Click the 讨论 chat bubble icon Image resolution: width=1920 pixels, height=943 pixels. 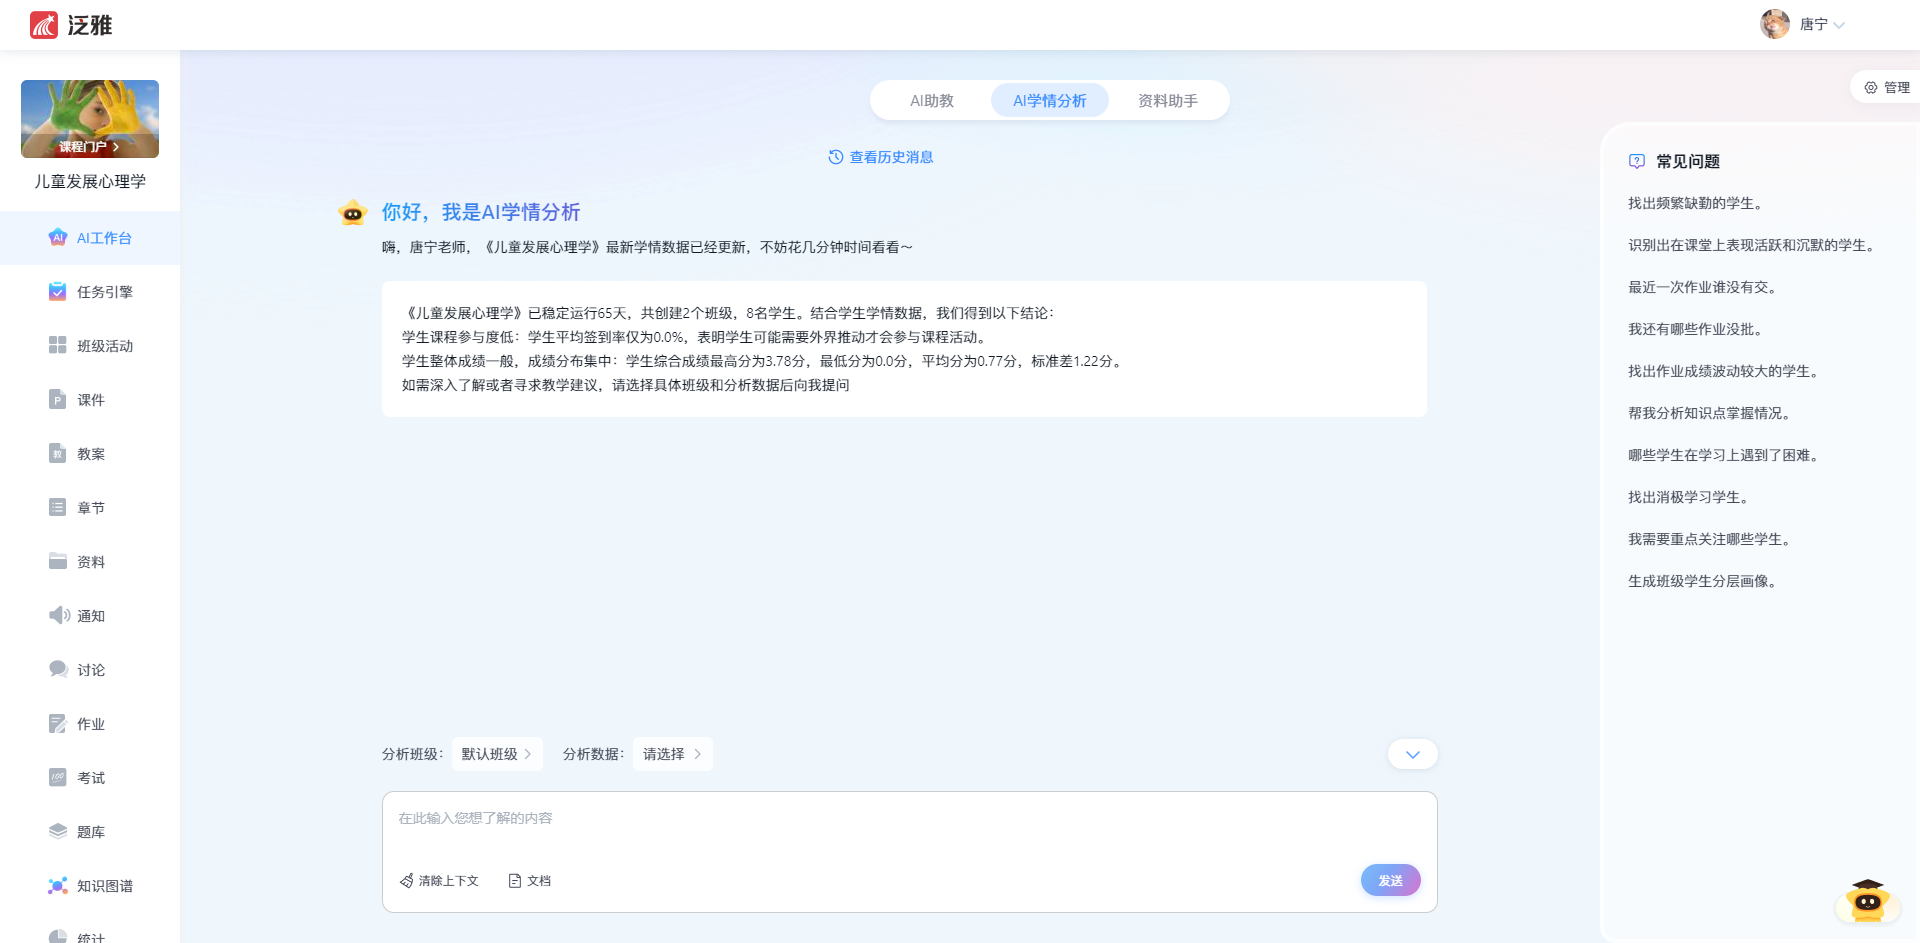[x=58, y=670]
